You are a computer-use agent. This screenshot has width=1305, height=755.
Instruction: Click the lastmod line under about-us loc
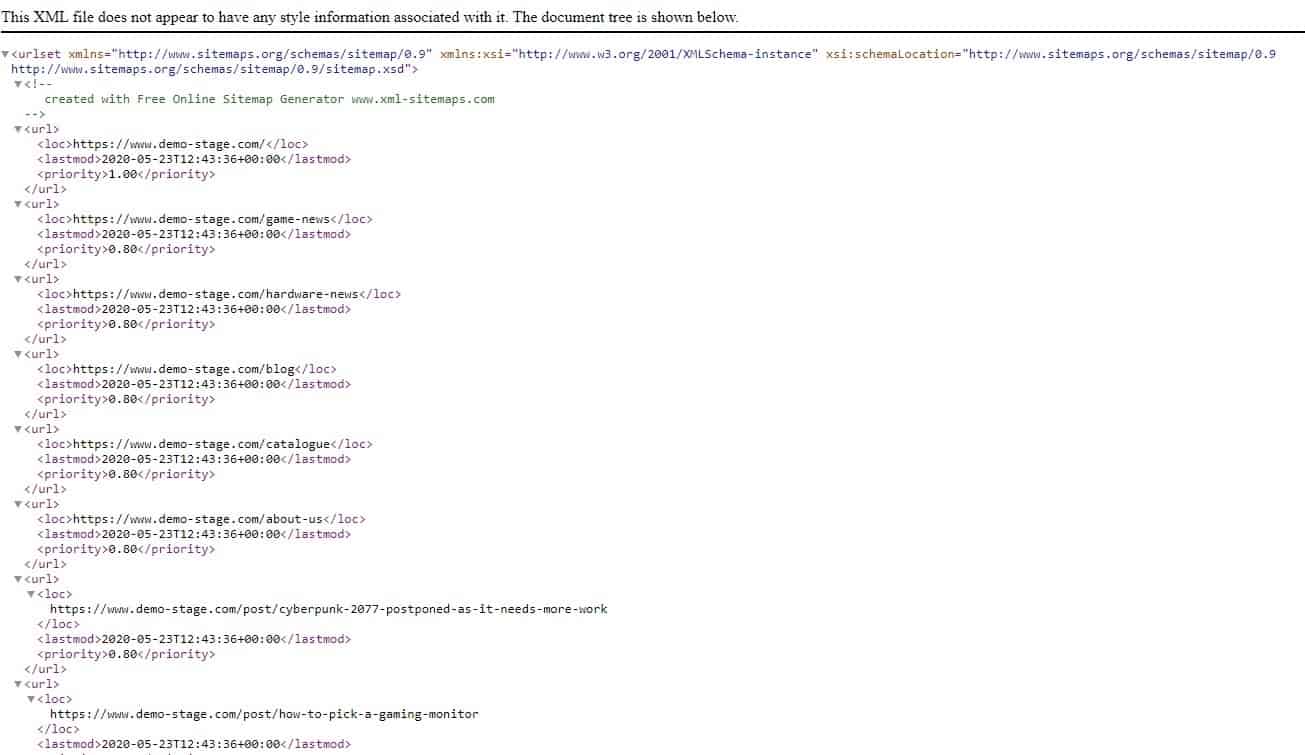coord(194,534)
